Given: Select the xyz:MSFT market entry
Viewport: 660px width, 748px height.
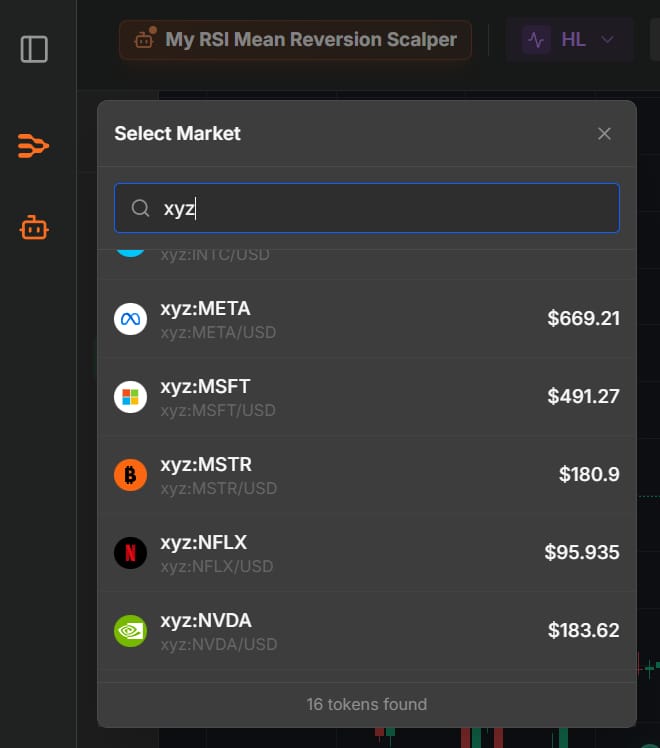Looking at the screenshot, I should point(366,397).
